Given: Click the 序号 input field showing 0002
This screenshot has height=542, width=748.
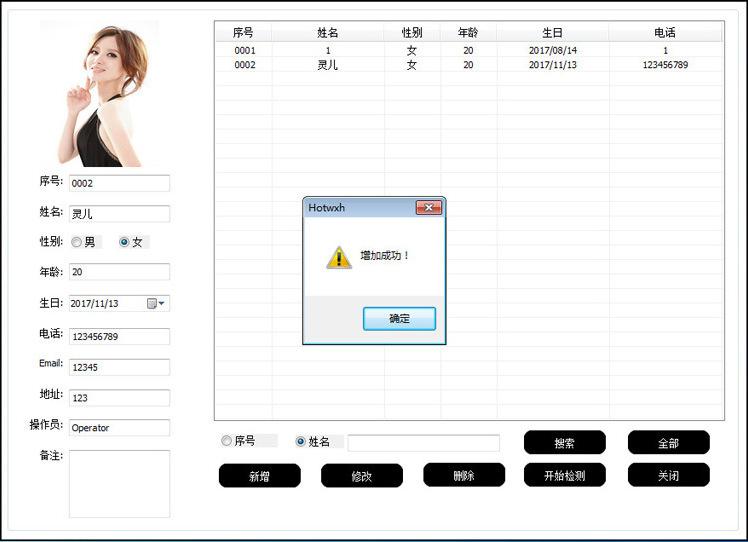Looking at the screenshot, I should (119, 183).
